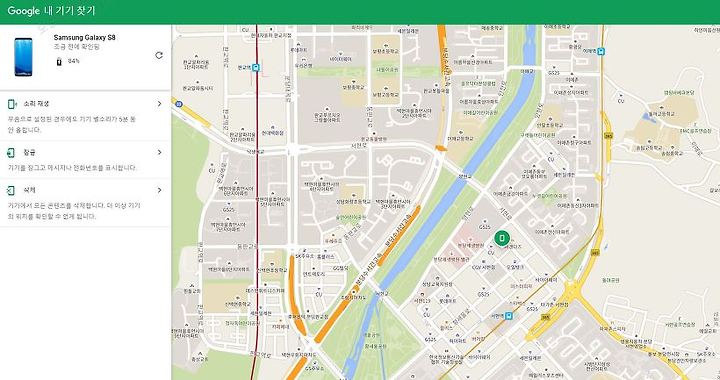Screen dimensions: 720x380
Task: Click the 이매역 subway station icon
Action: tap(601, 52)
